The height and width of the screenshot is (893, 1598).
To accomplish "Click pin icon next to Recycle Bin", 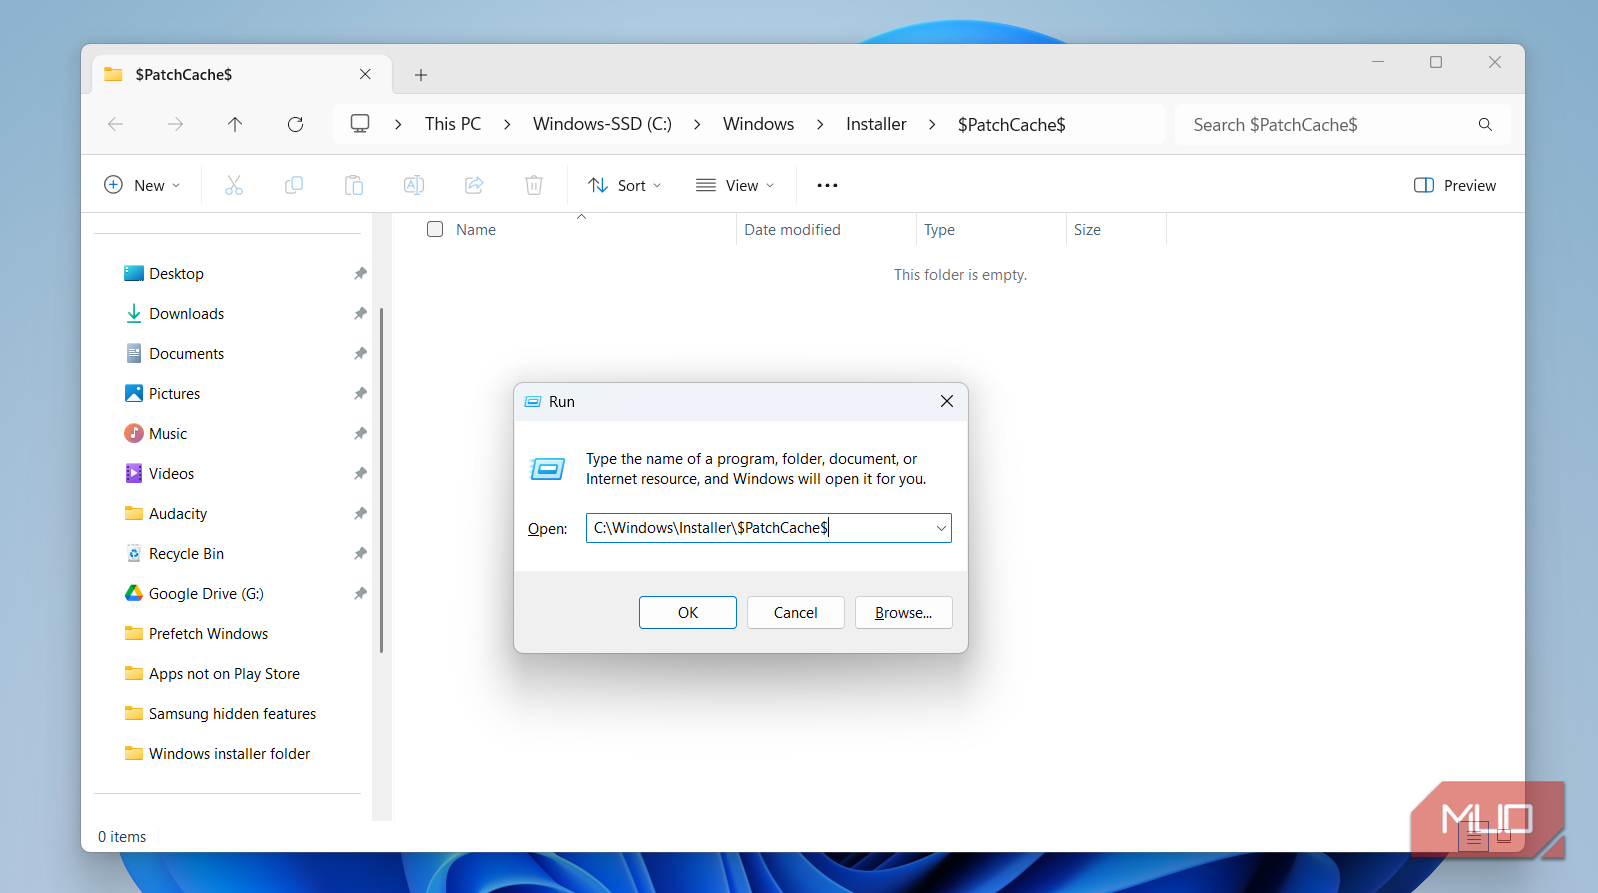I will (360, 553).
